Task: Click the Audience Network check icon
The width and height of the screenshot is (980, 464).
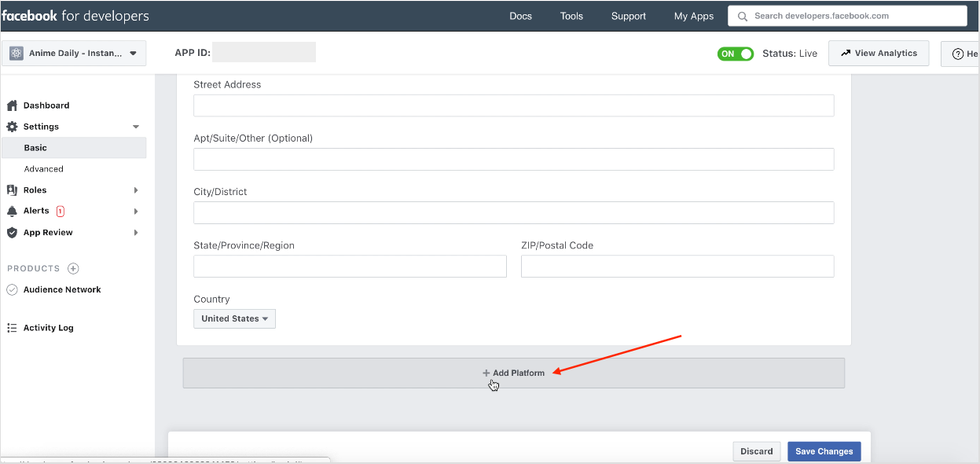Action: (12, 290)
